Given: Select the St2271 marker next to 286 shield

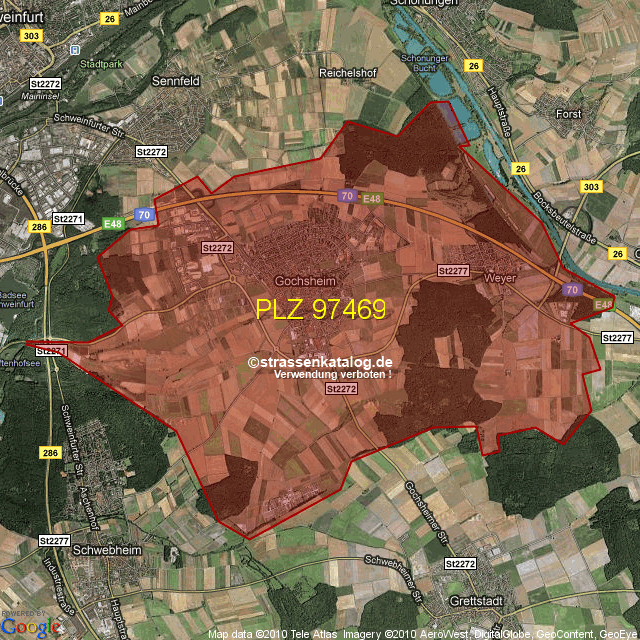Looking at the screenshot, I should [69, 218].
